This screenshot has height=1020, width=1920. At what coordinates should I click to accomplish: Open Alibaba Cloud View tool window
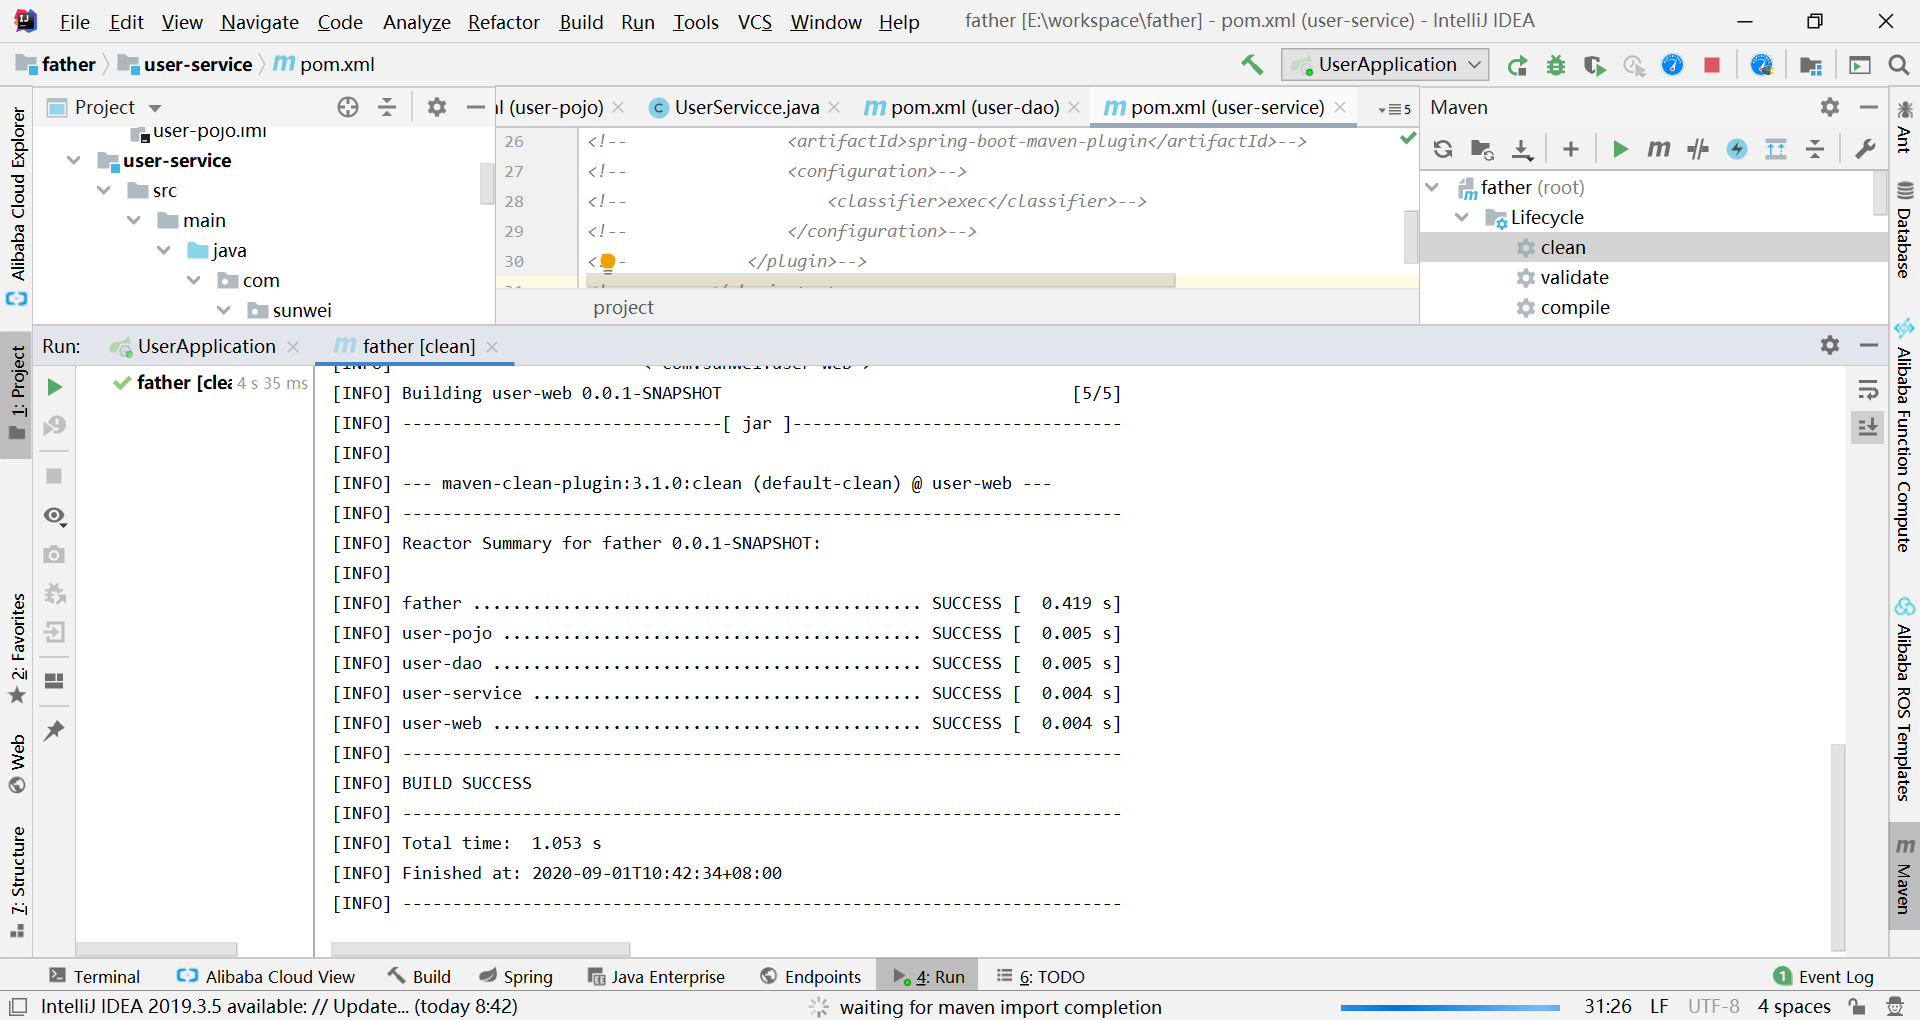click(x=265, y=976)
